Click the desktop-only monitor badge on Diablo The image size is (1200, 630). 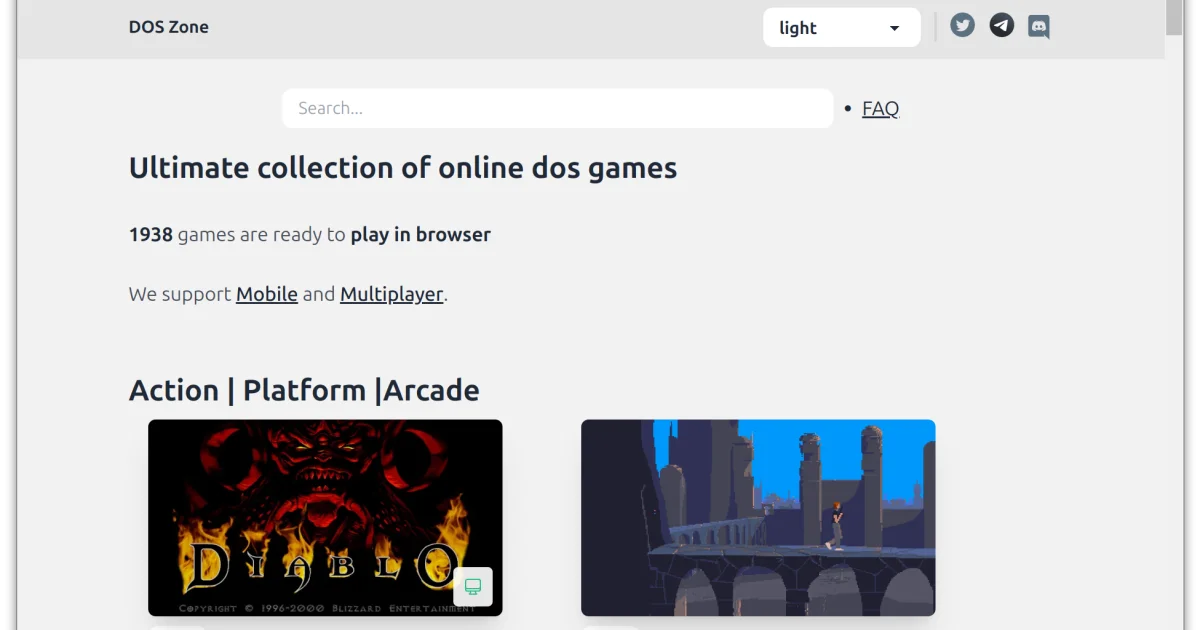click(472, 587)
